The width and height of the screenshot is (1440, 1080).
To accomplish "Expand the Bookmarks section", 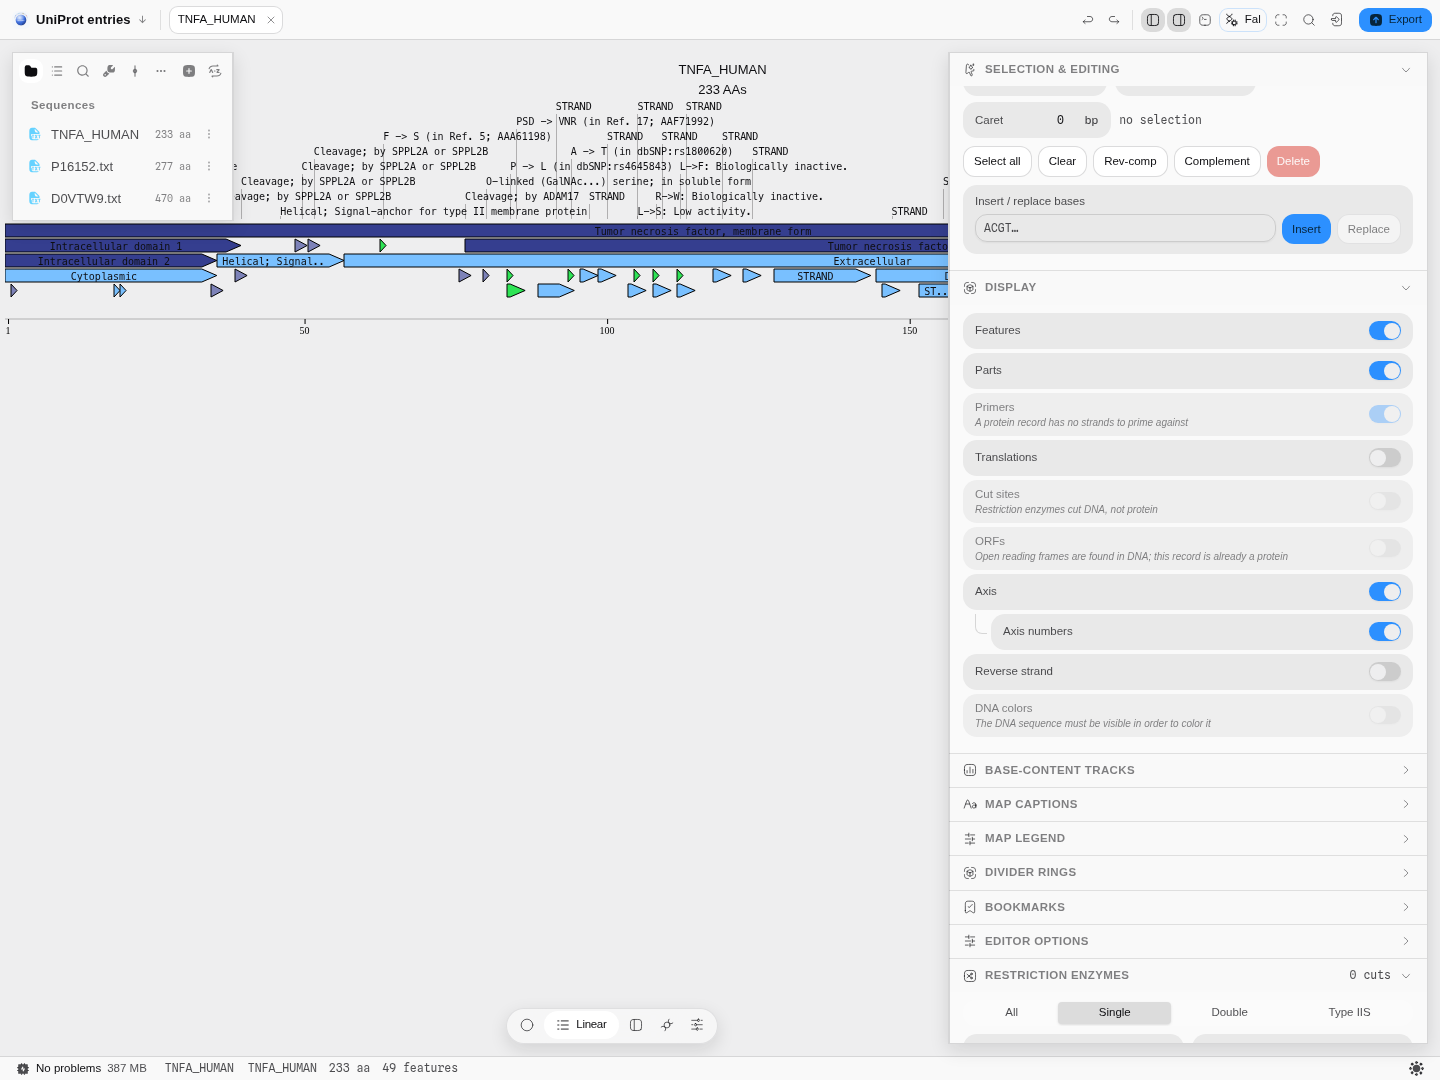I will (x=1187, y=908).
